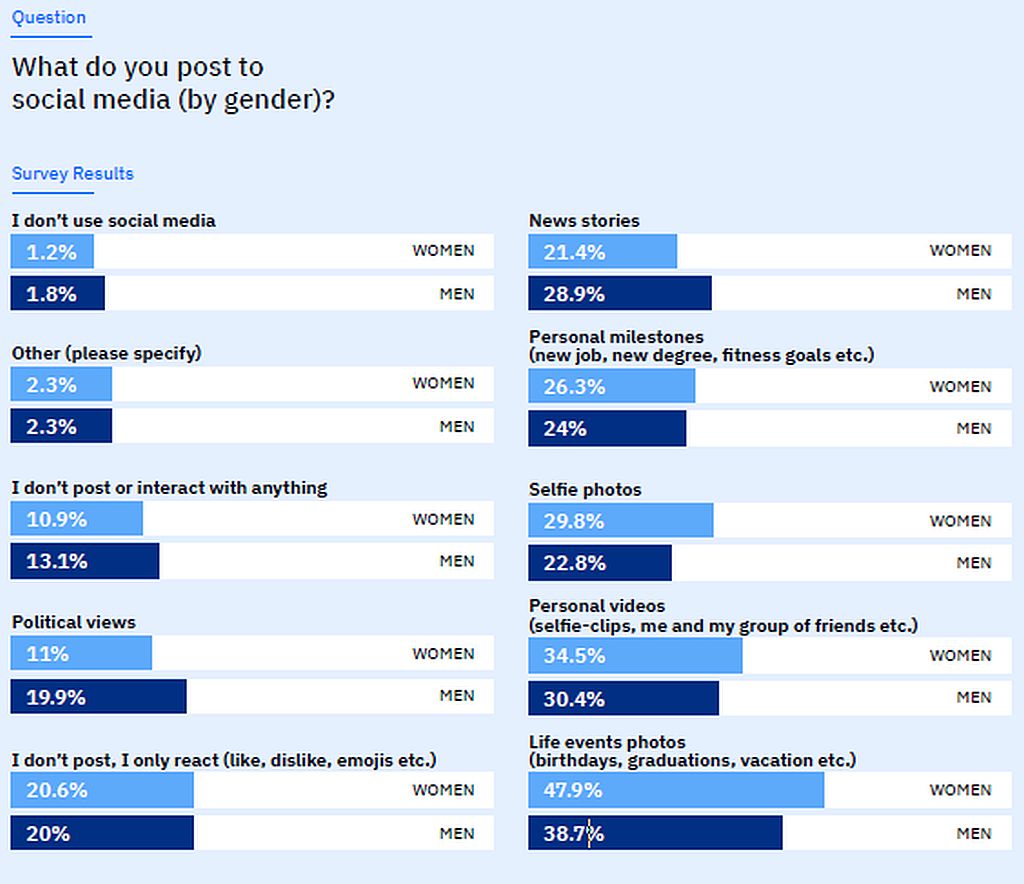This screenshot has height=884, width=1024.
Task: Click the 'News stories' category label
Action: [x=584, y=221]
